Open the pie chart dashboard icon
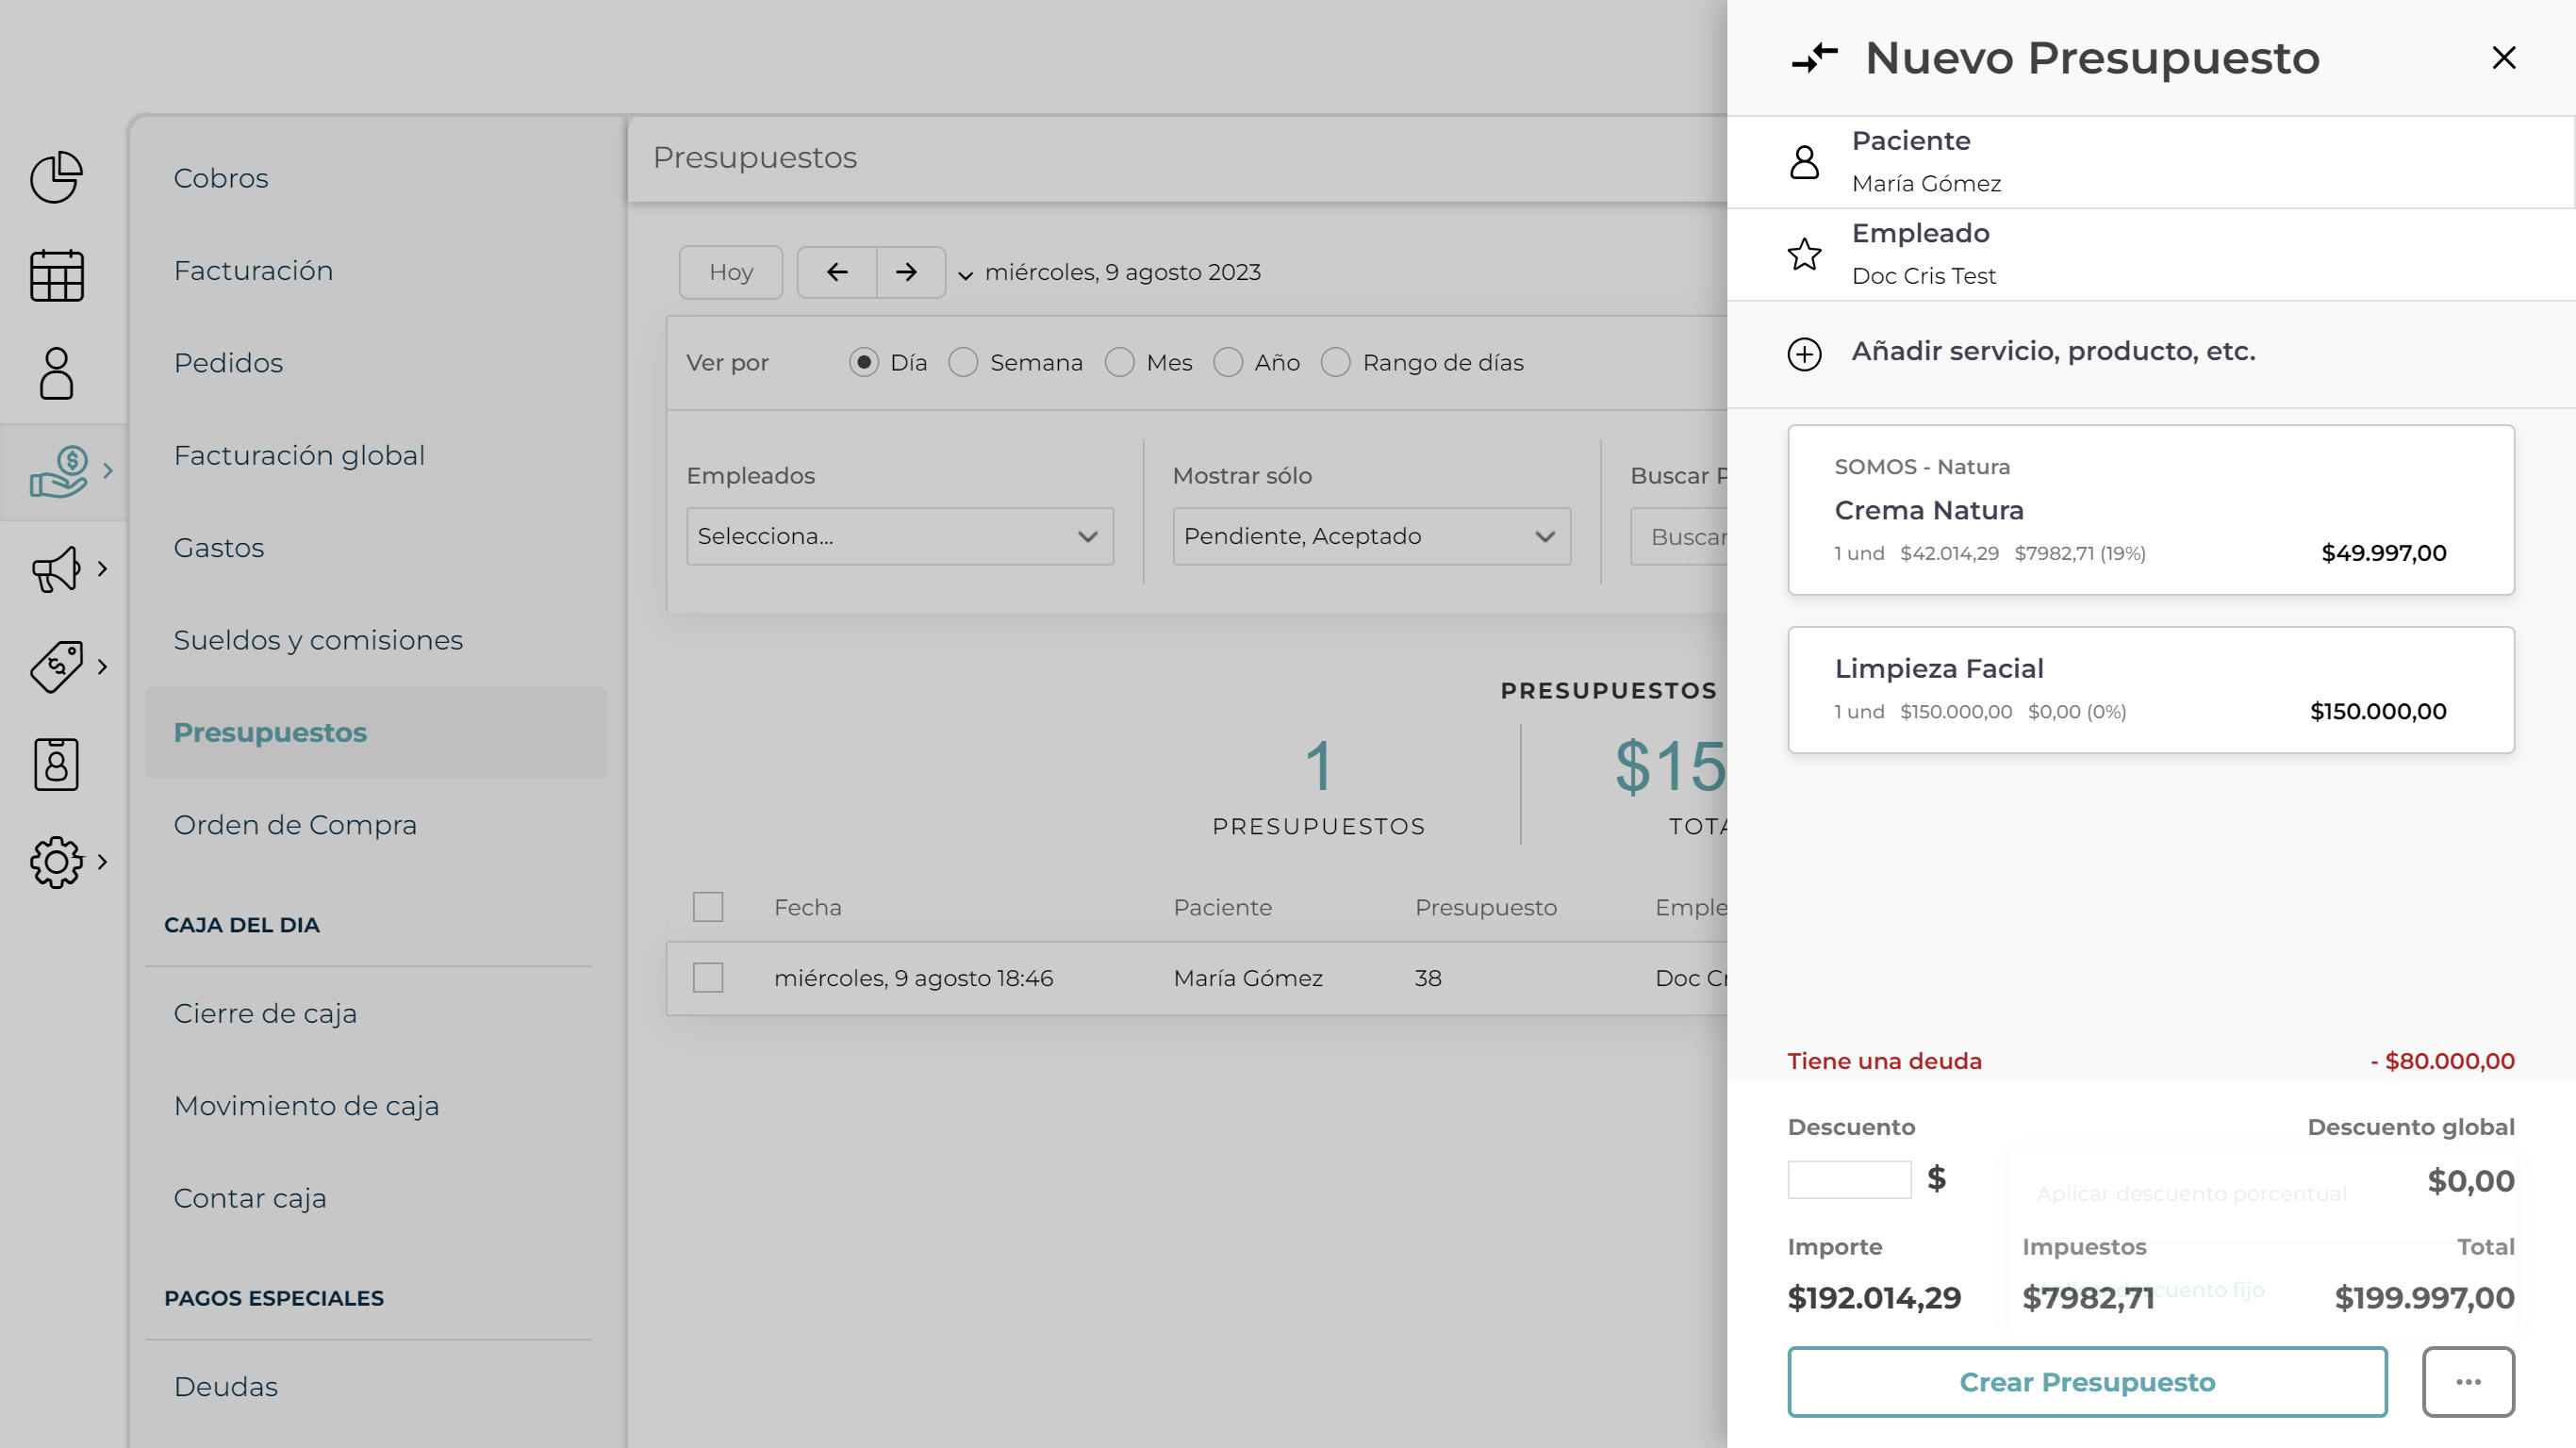This screenshot has width=2576, height=1448. pyautogui.click(x=56, y=178)
